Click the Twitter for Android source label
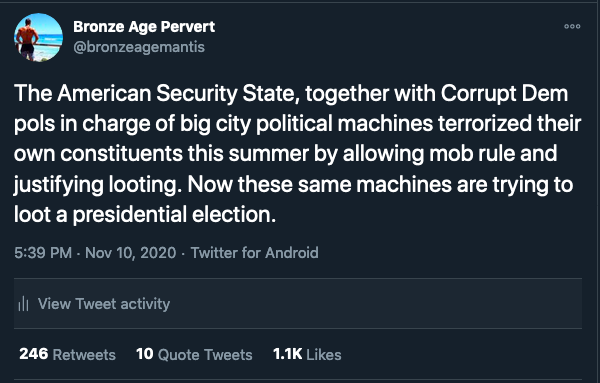 pos(254,253)
